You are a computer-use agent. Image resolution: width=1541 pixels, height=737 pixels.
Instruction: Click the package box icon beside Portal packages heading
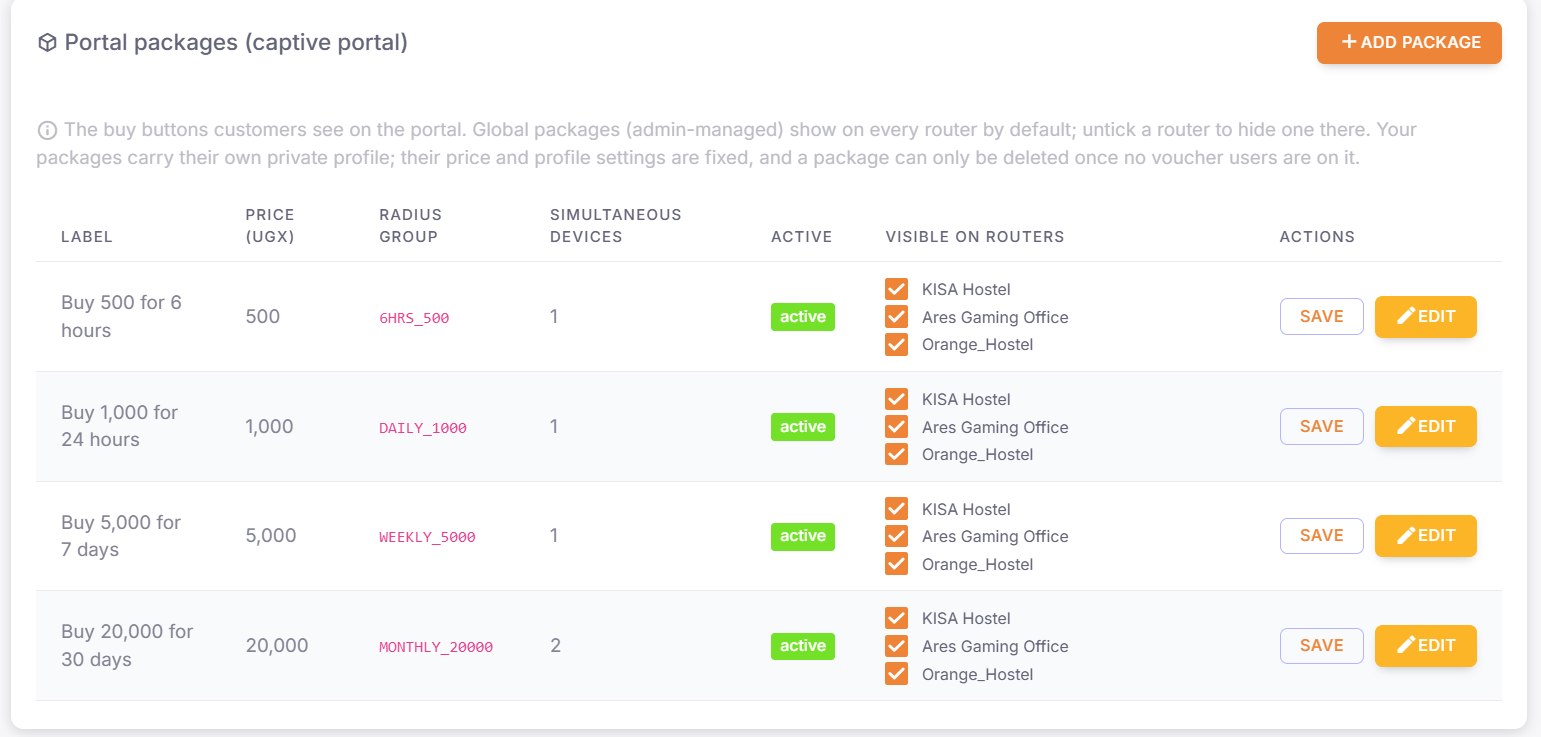(47, 43)
